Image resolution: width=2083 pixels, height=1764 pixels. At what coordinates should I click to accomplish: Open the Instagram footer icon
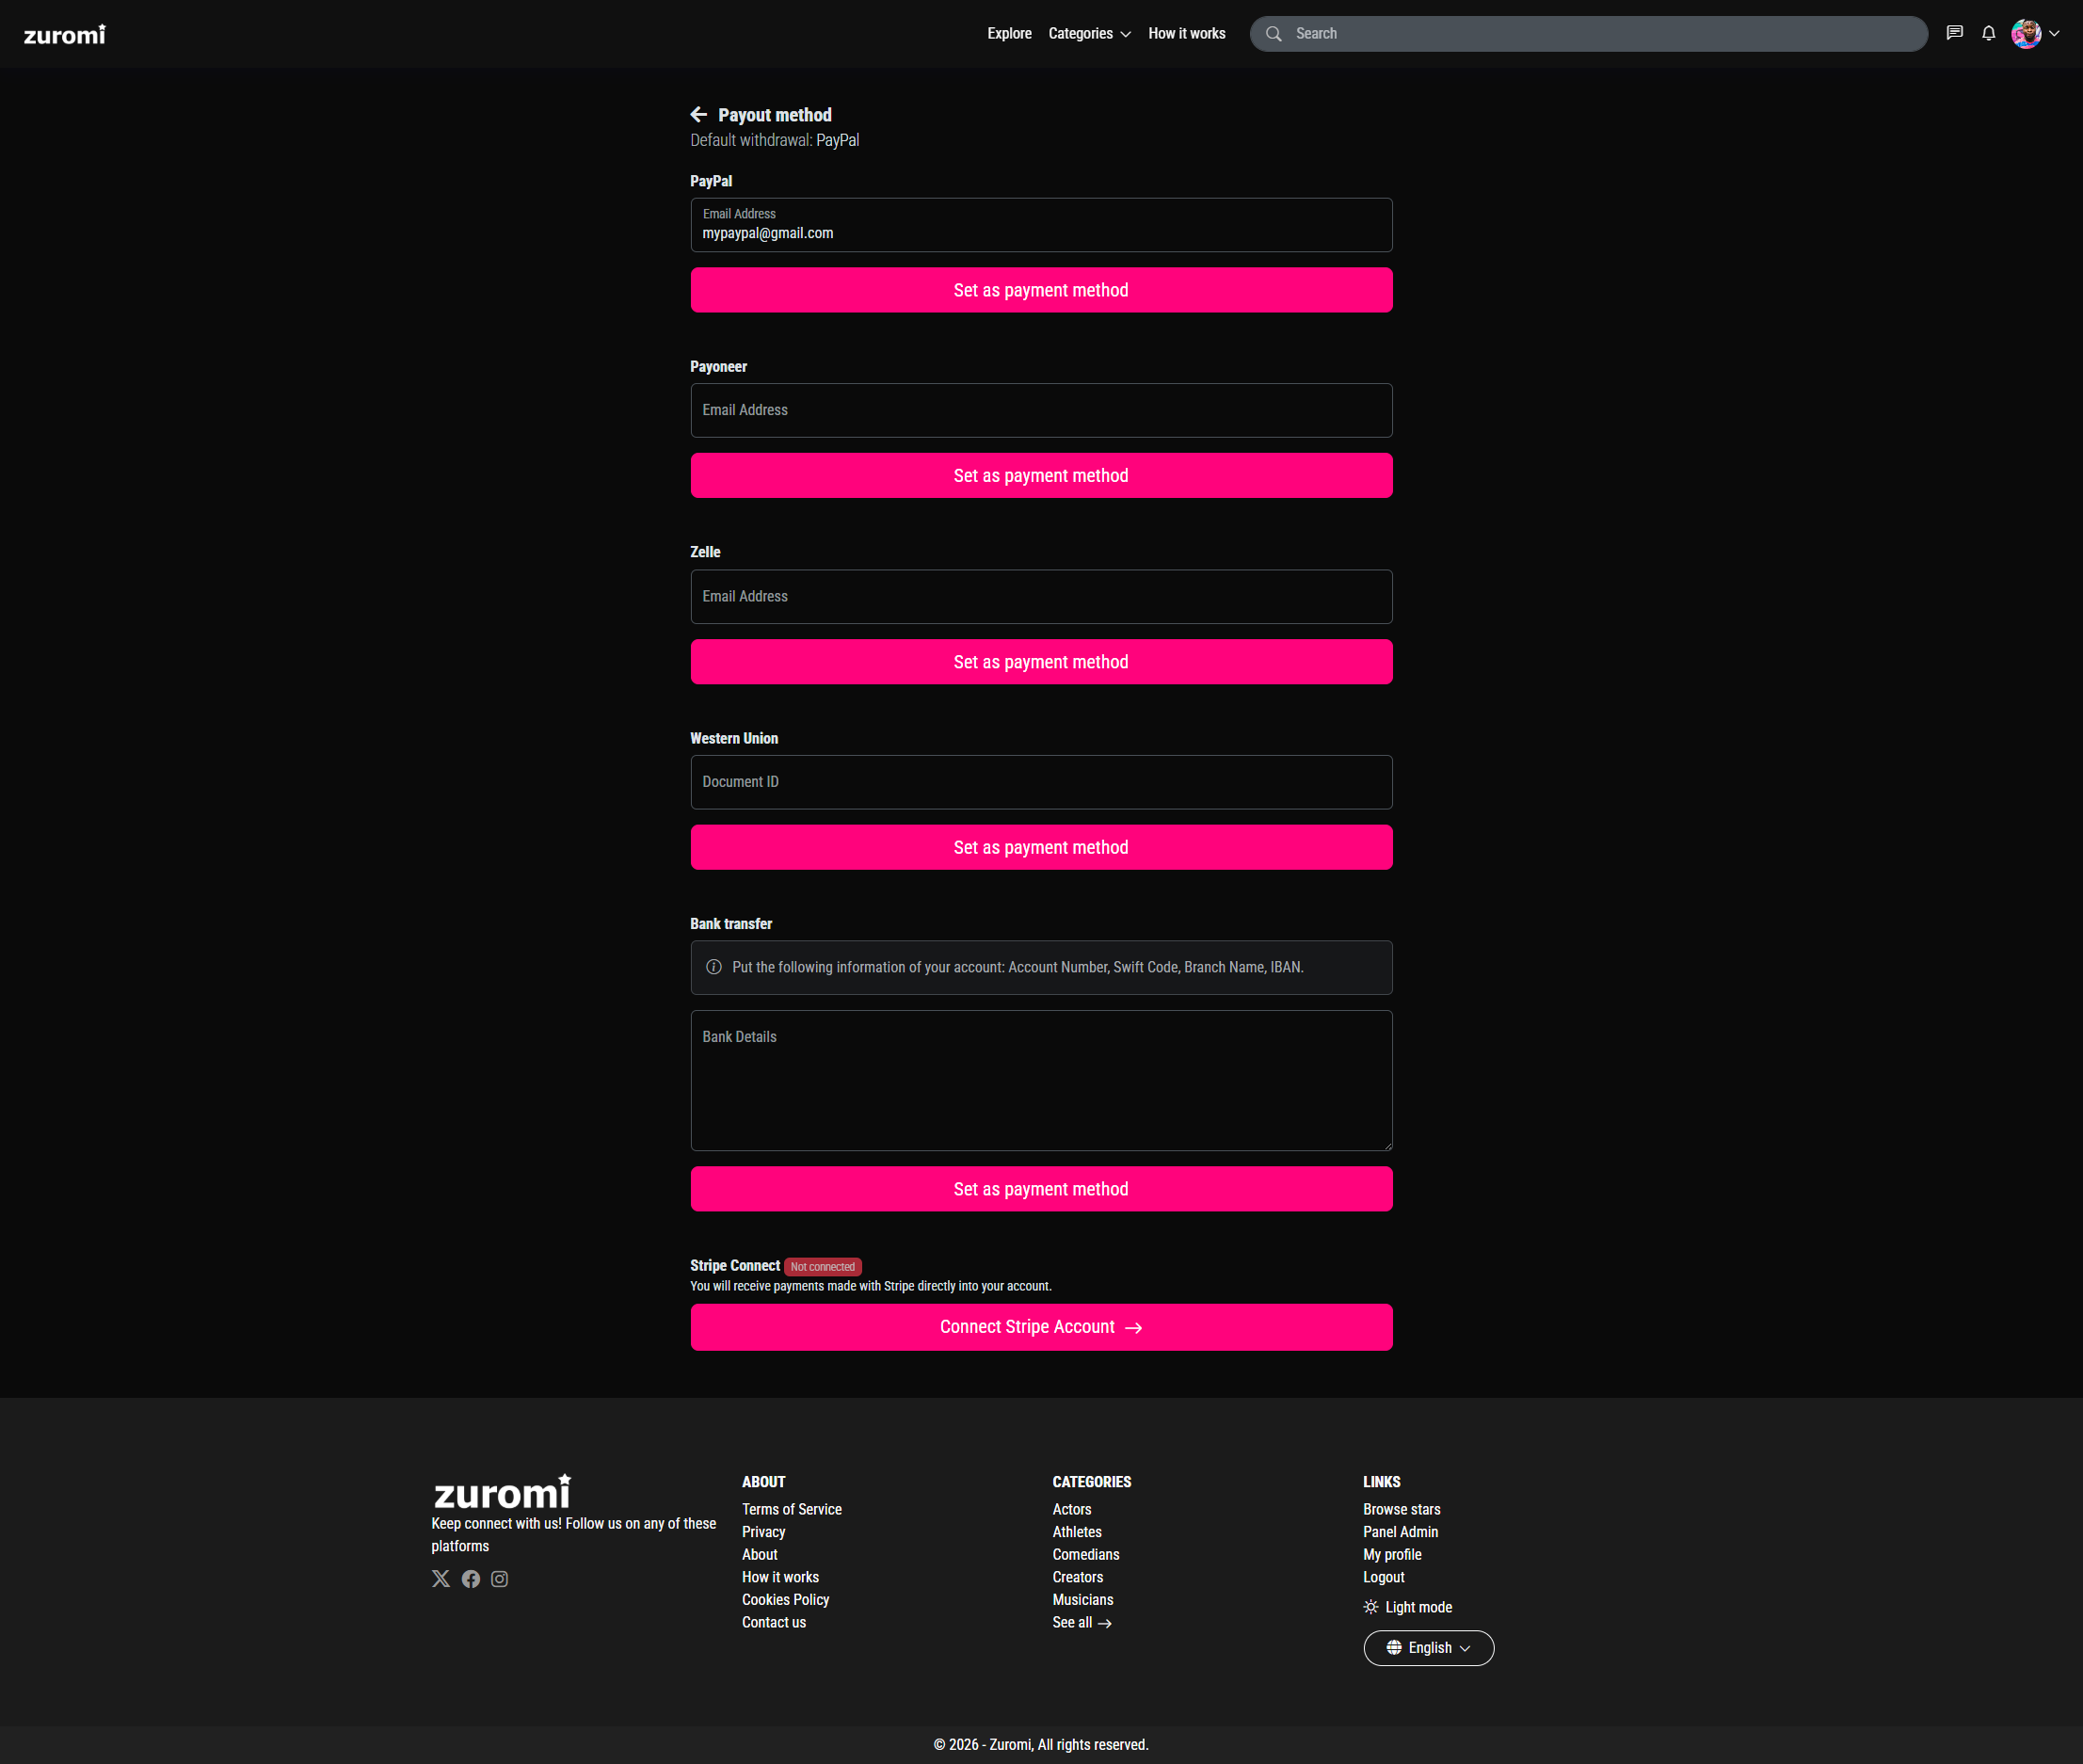point(499,1578)
